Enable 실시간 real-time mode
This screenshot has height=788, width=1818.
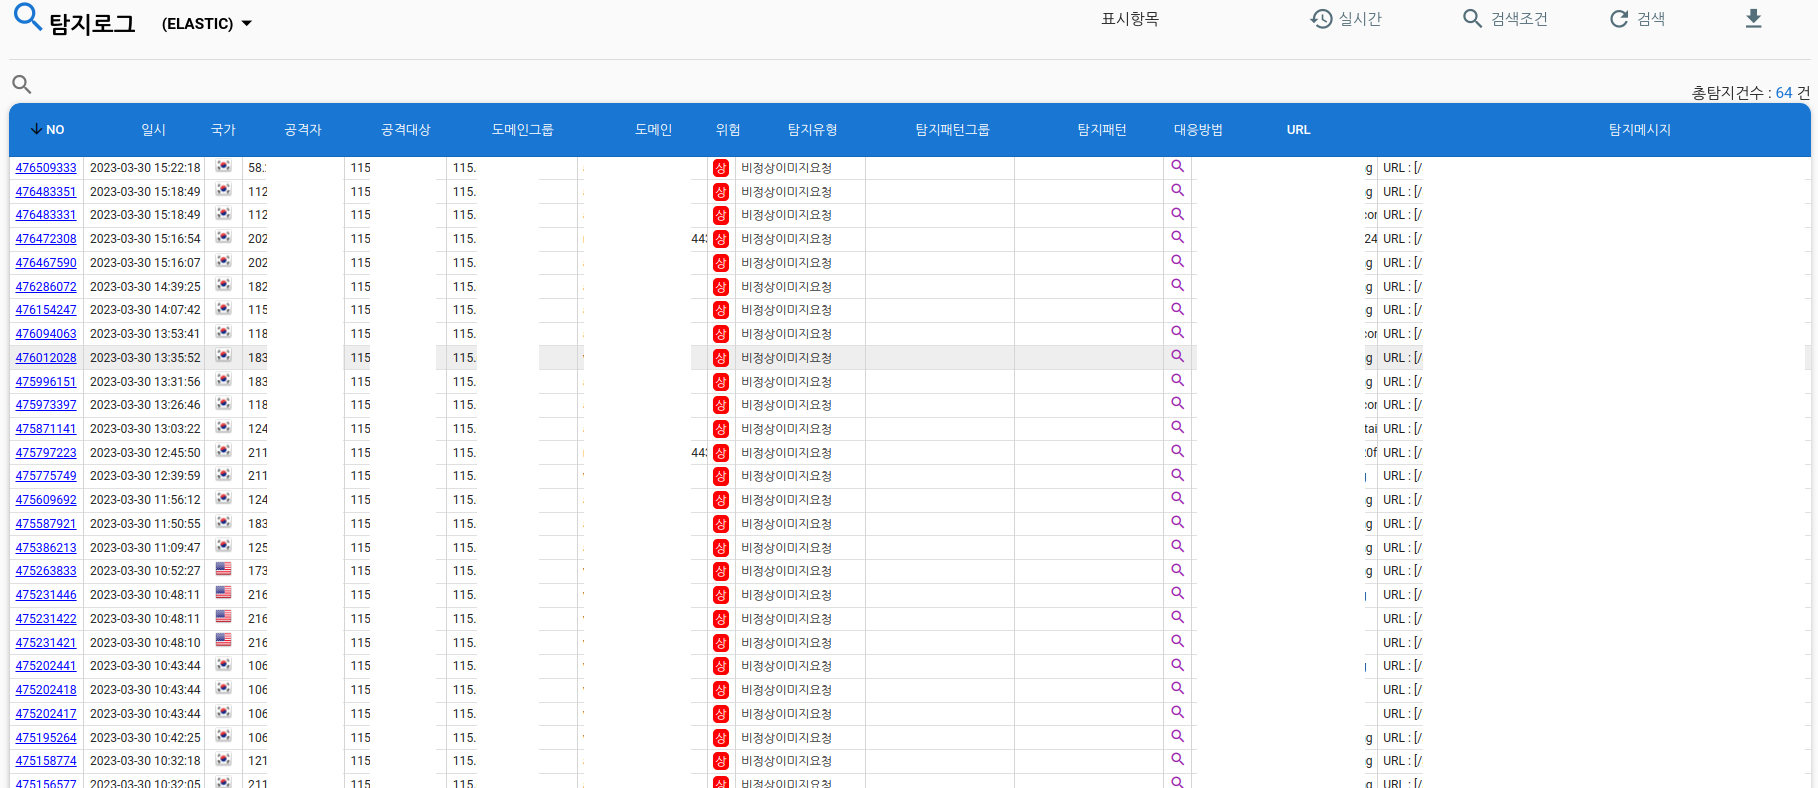click(x=1346, y=19)
